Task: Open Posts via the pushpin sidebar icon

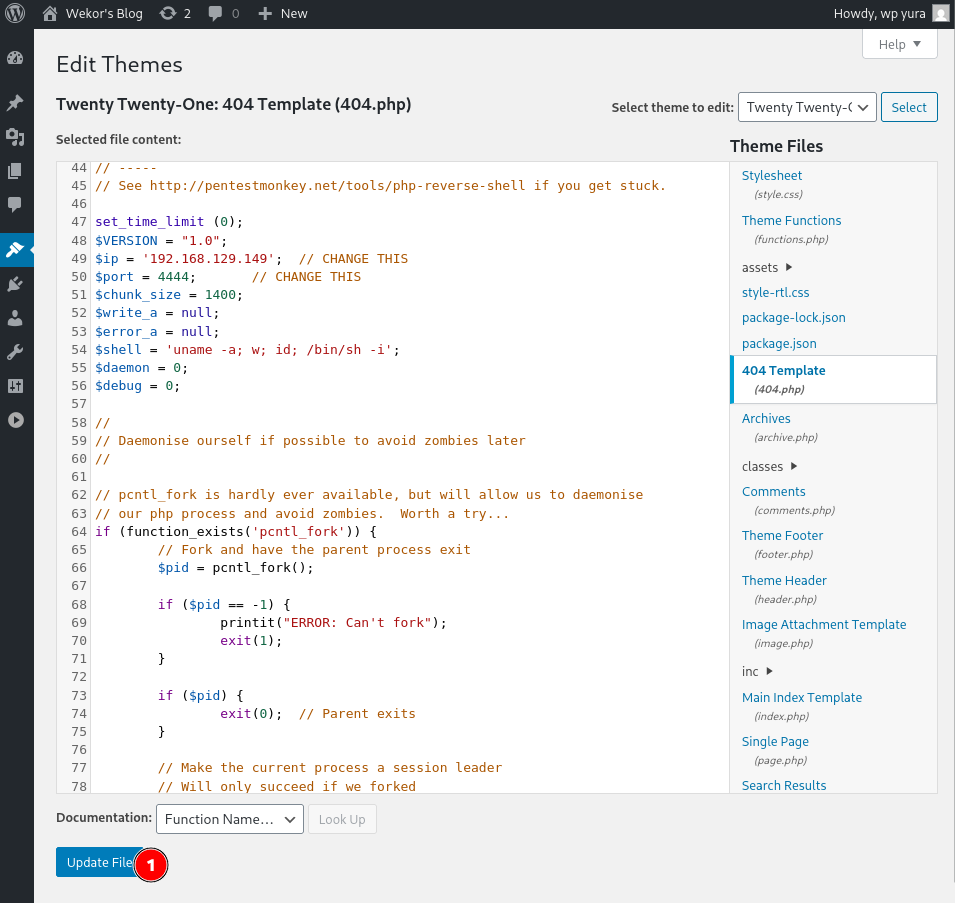Action: pyautogui.click(x=15, y=102)
